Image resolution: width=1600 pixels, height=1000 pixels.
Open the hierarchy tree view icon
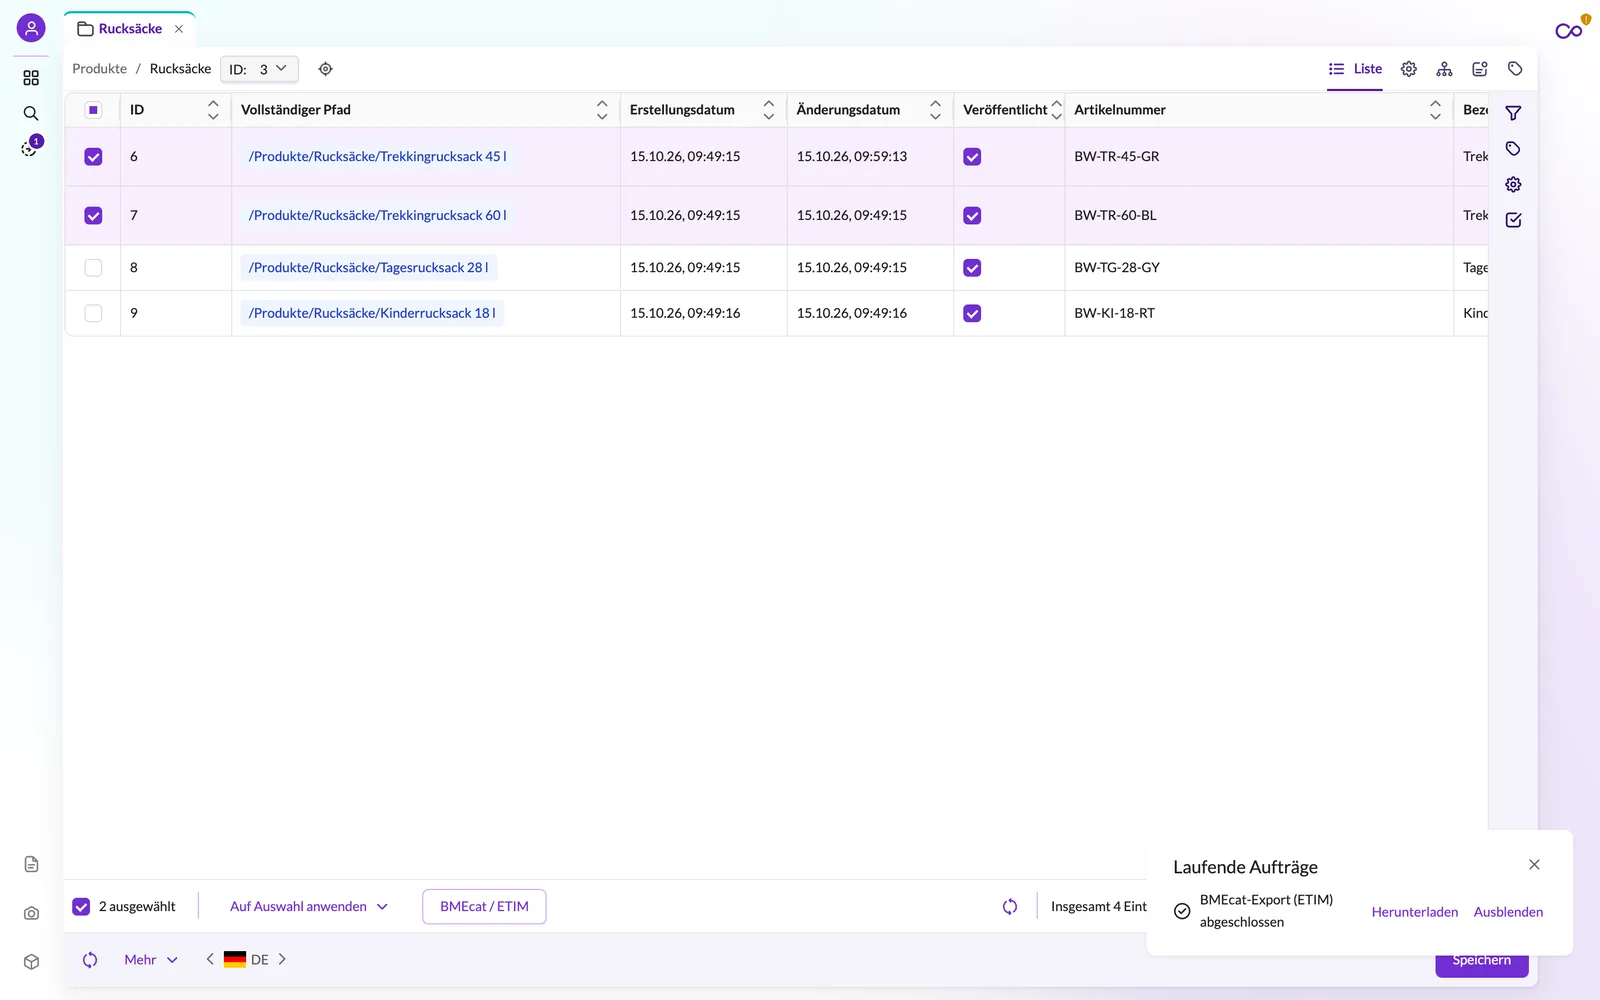(1444, 69)
